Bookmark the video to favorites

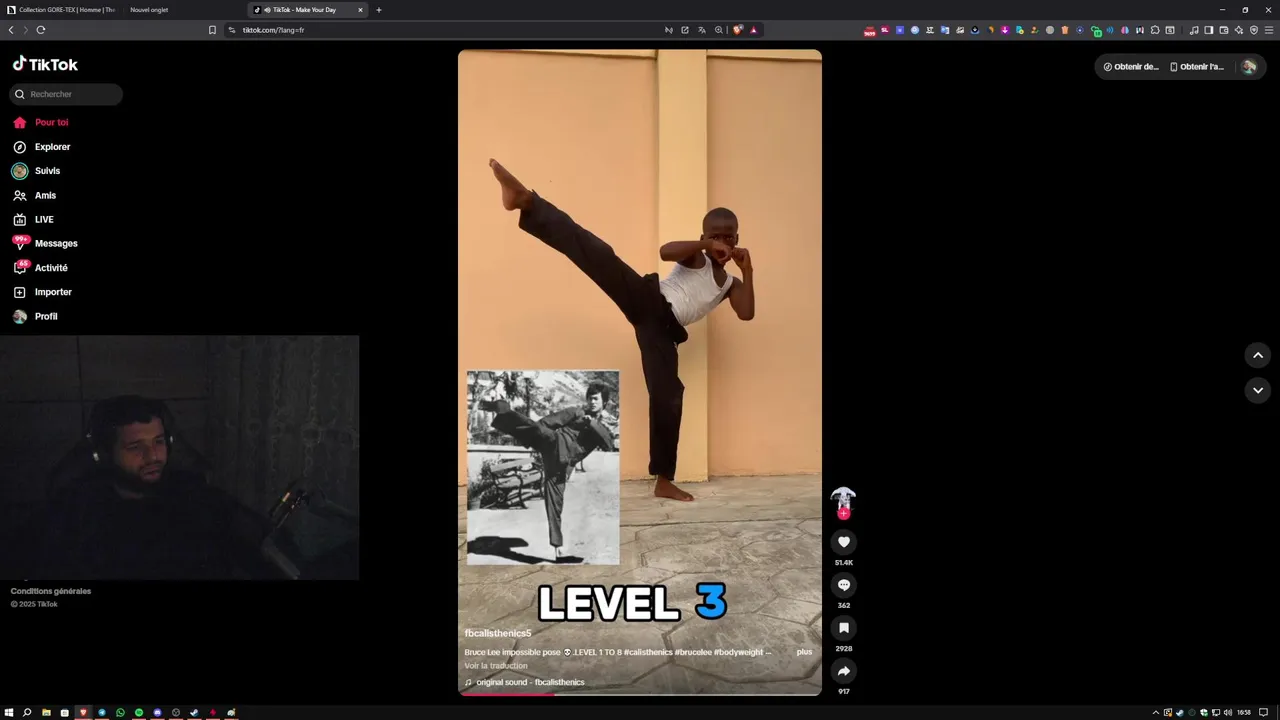(843, 628)
